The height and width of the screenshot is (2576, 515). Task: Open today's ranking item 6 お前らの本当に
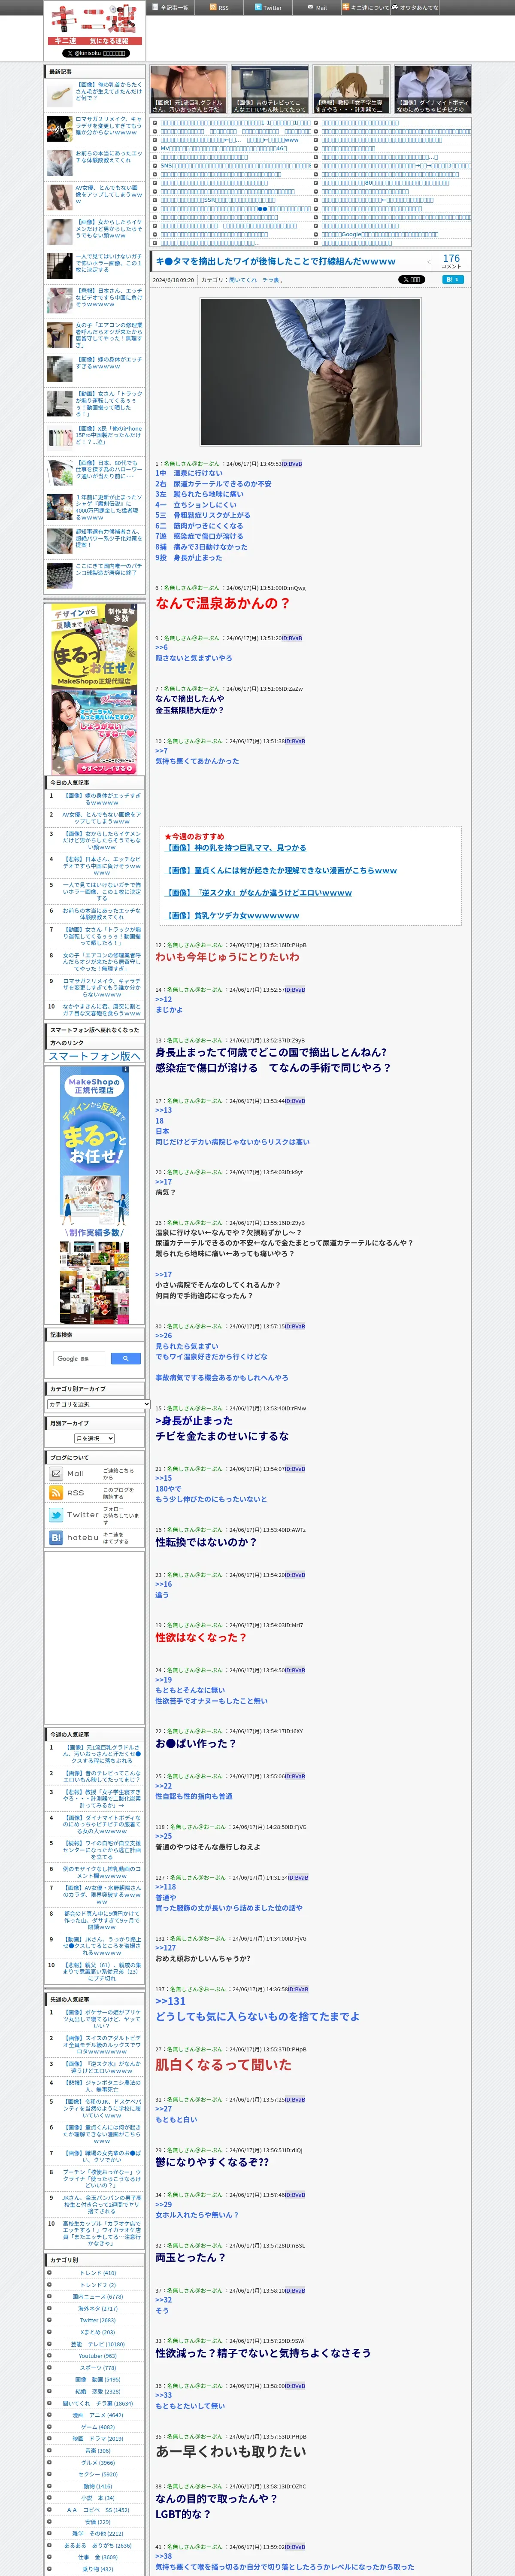(x=102, y=914)
